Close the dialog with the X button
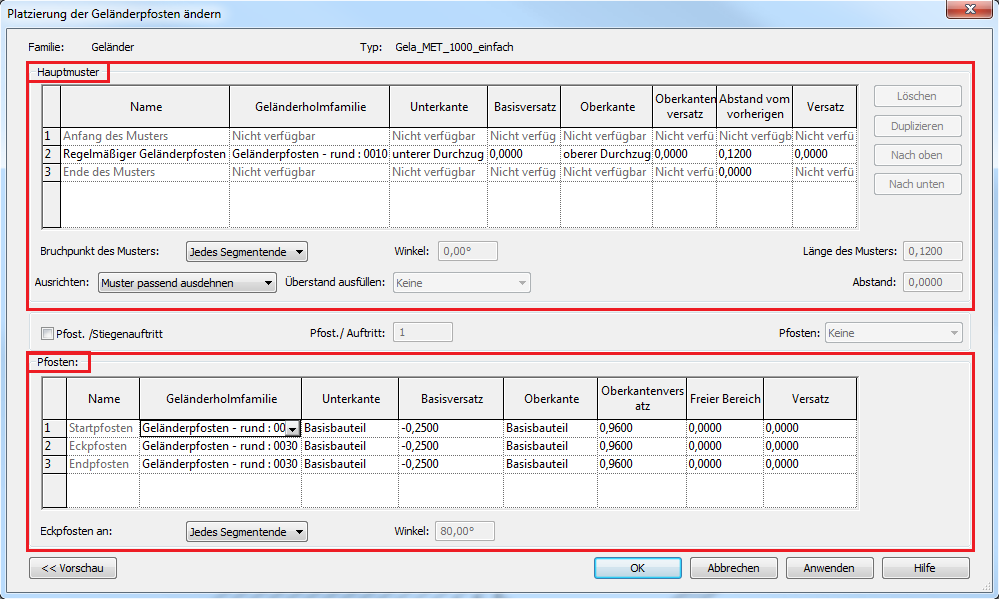Screen dimensions: 999x599 click(966, 12)
